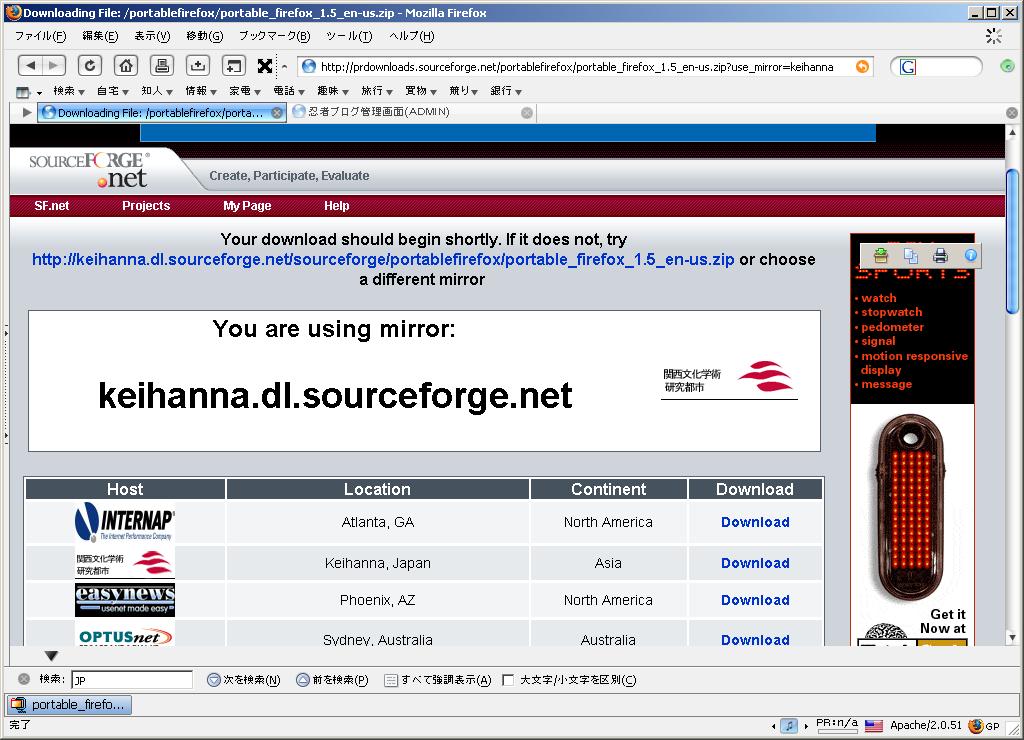This screenshot has width=1024, height=740.
Task: Click the INTERNAP host logo
Action: [124, 521]
